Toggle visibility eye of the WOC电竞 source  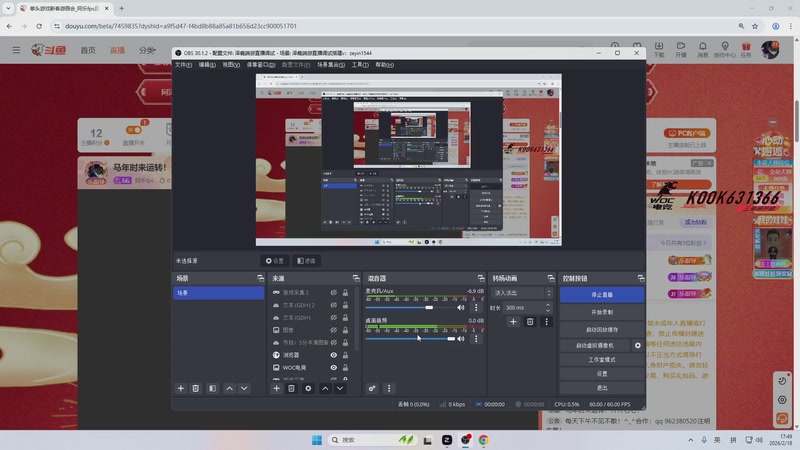(x=334, y=367)
